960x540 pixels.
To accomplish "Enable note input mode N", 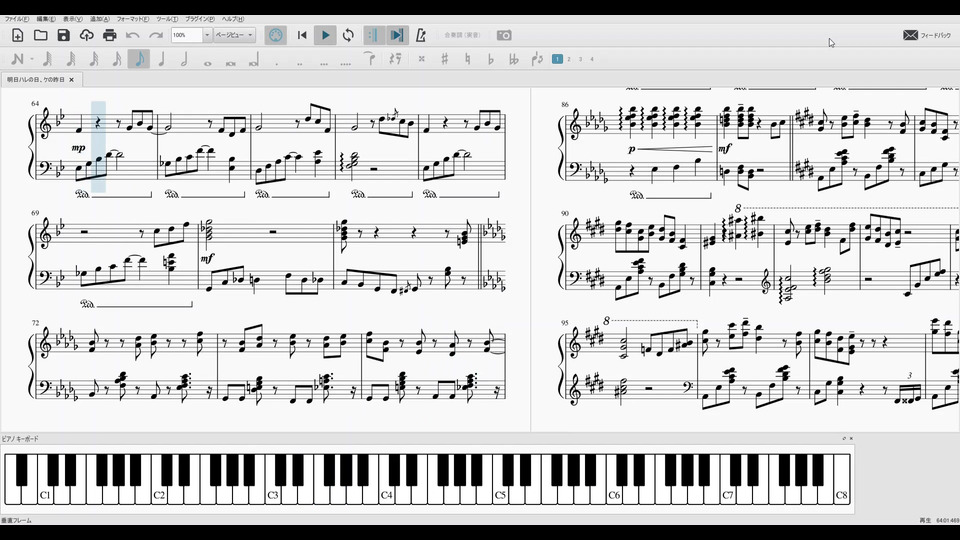I will pos(17,59).
